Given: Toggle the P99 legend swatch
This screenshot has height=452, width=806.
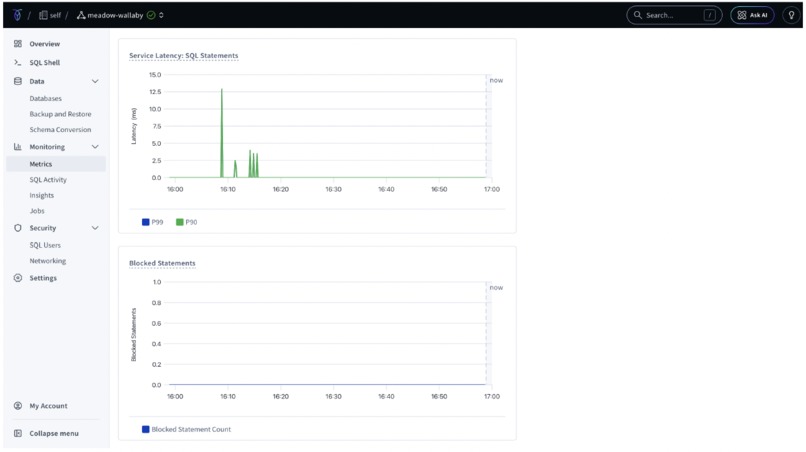Looking at the screenshot, I should [145, 222].
